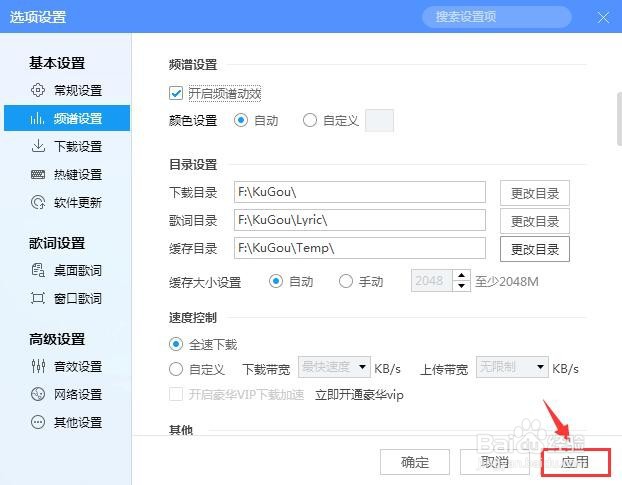
Task: Close the 选项设置 dialog
Action: pyautogui.click(x=603, y=17)
